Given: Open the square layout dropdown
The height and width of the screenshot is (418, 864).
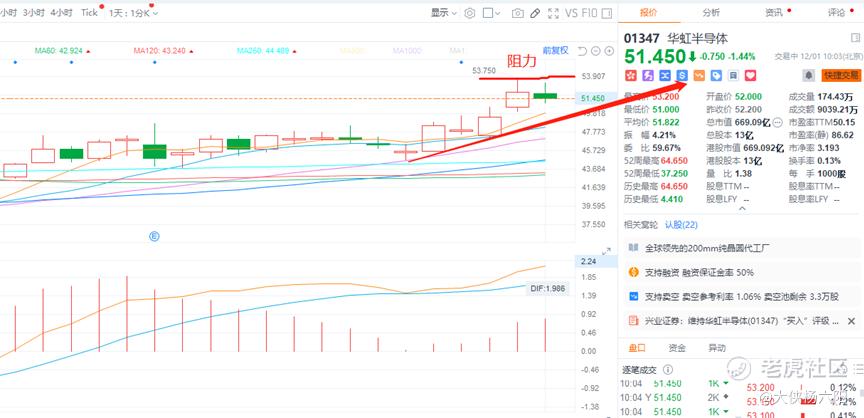Looking at the screenshot, I should click(492, 13).
